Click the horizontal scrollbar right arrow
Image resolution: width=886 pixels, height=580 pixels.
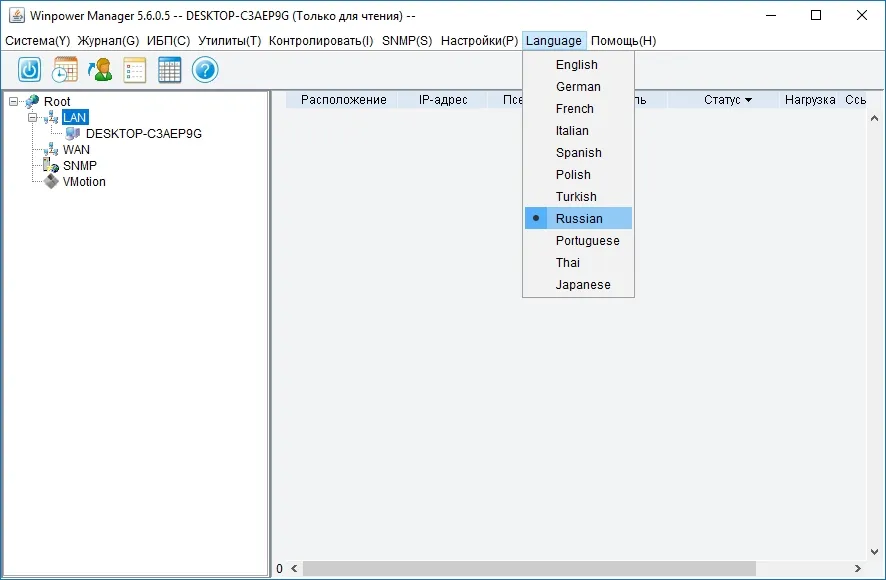tap(858, 569)
